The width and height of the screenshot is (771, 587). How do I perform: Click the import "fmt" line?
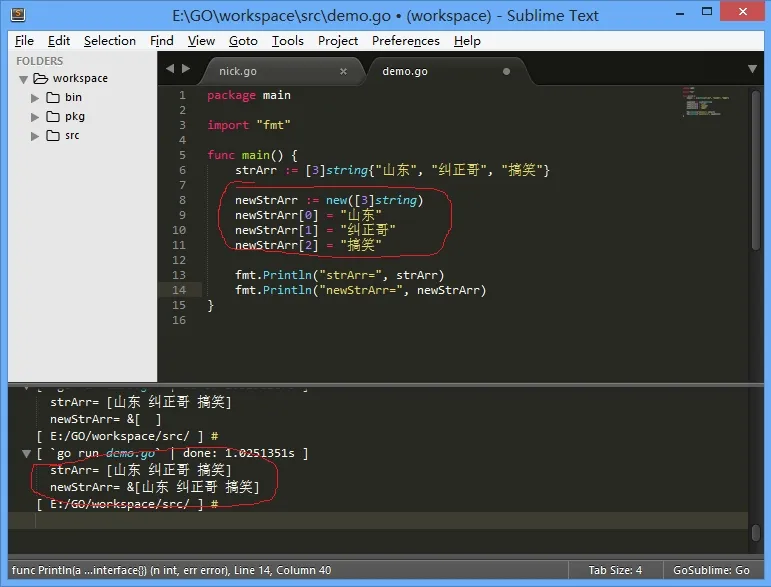click(x=249, y=125)
